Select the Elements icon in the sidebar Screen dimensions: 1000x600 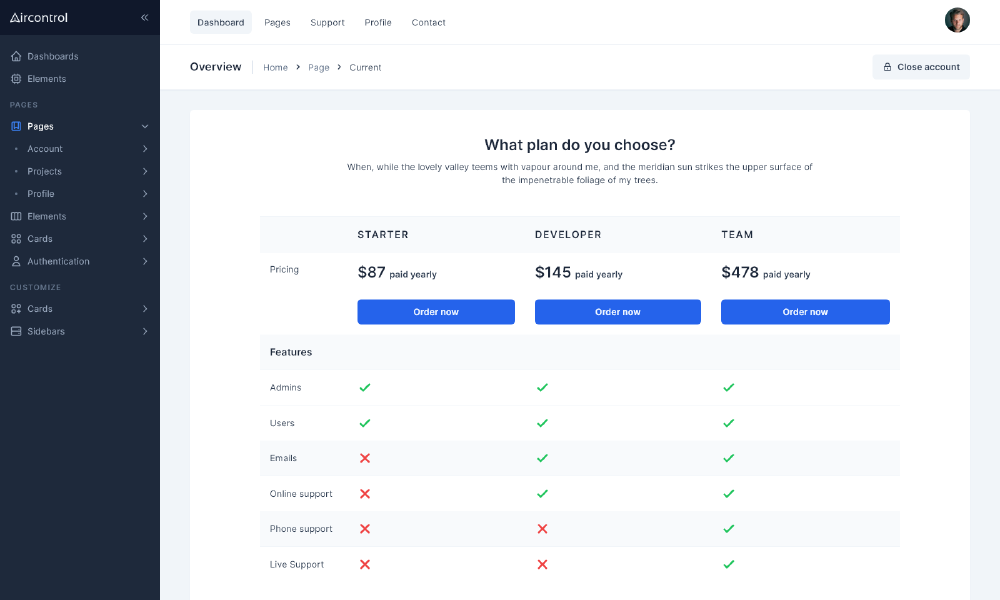(x=14, y=78)
